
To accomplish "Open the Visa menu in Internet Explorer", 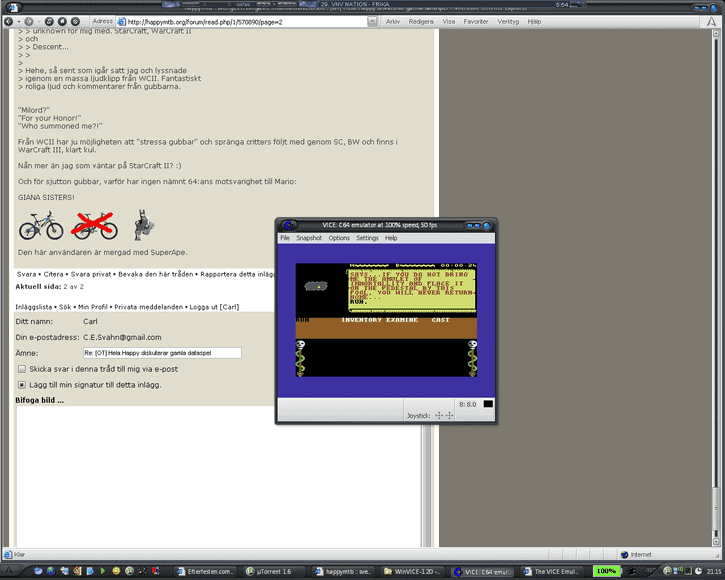I will (x=449, y=21).
